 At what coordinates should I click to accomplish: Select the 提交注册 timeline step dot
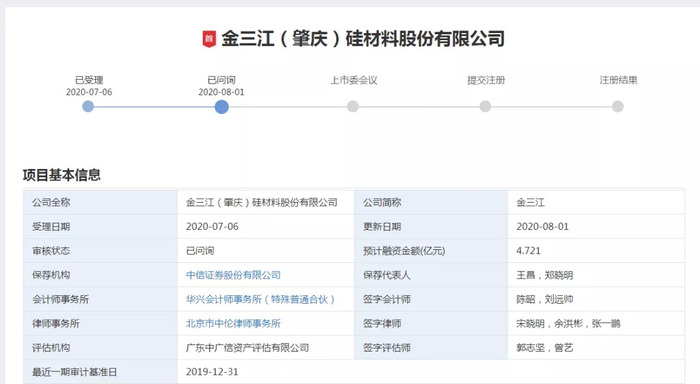pos(485,106)
